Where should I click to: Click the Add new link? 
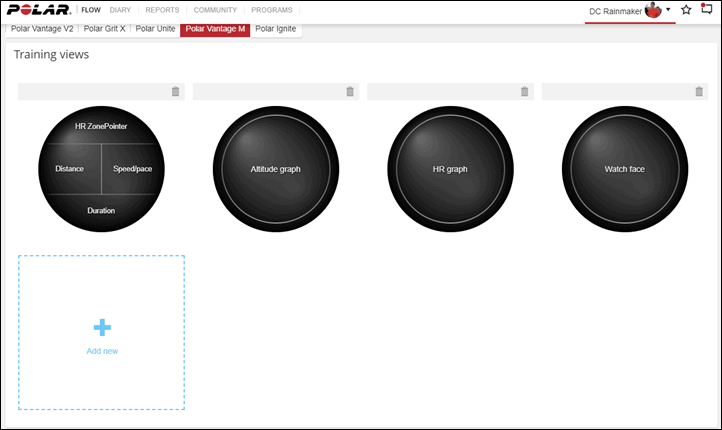[x=102, y=351]
